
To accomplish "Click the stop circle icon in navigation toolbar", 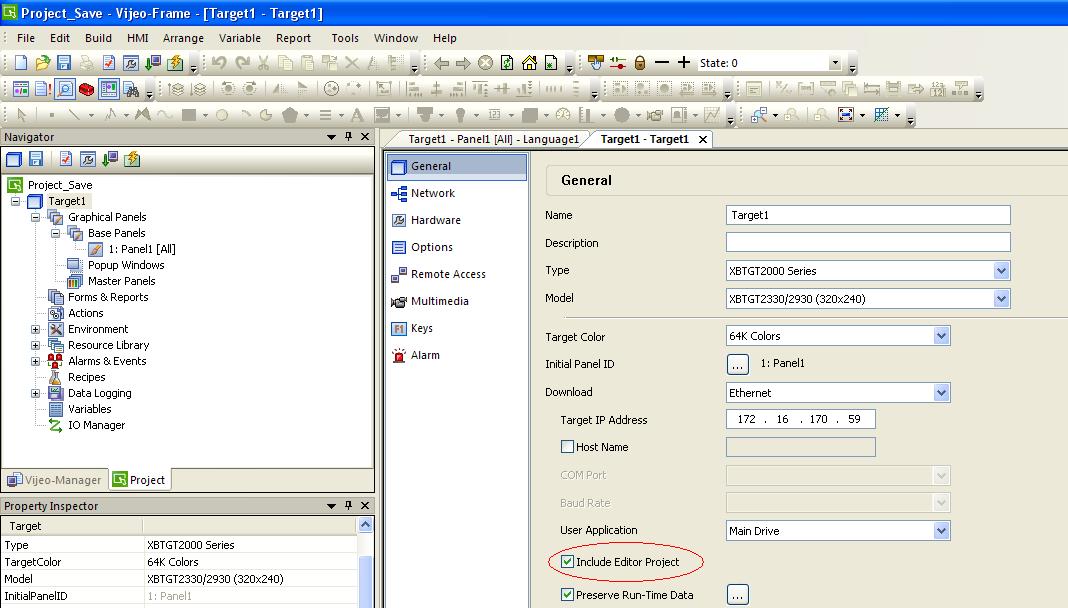I will [485, 63].
